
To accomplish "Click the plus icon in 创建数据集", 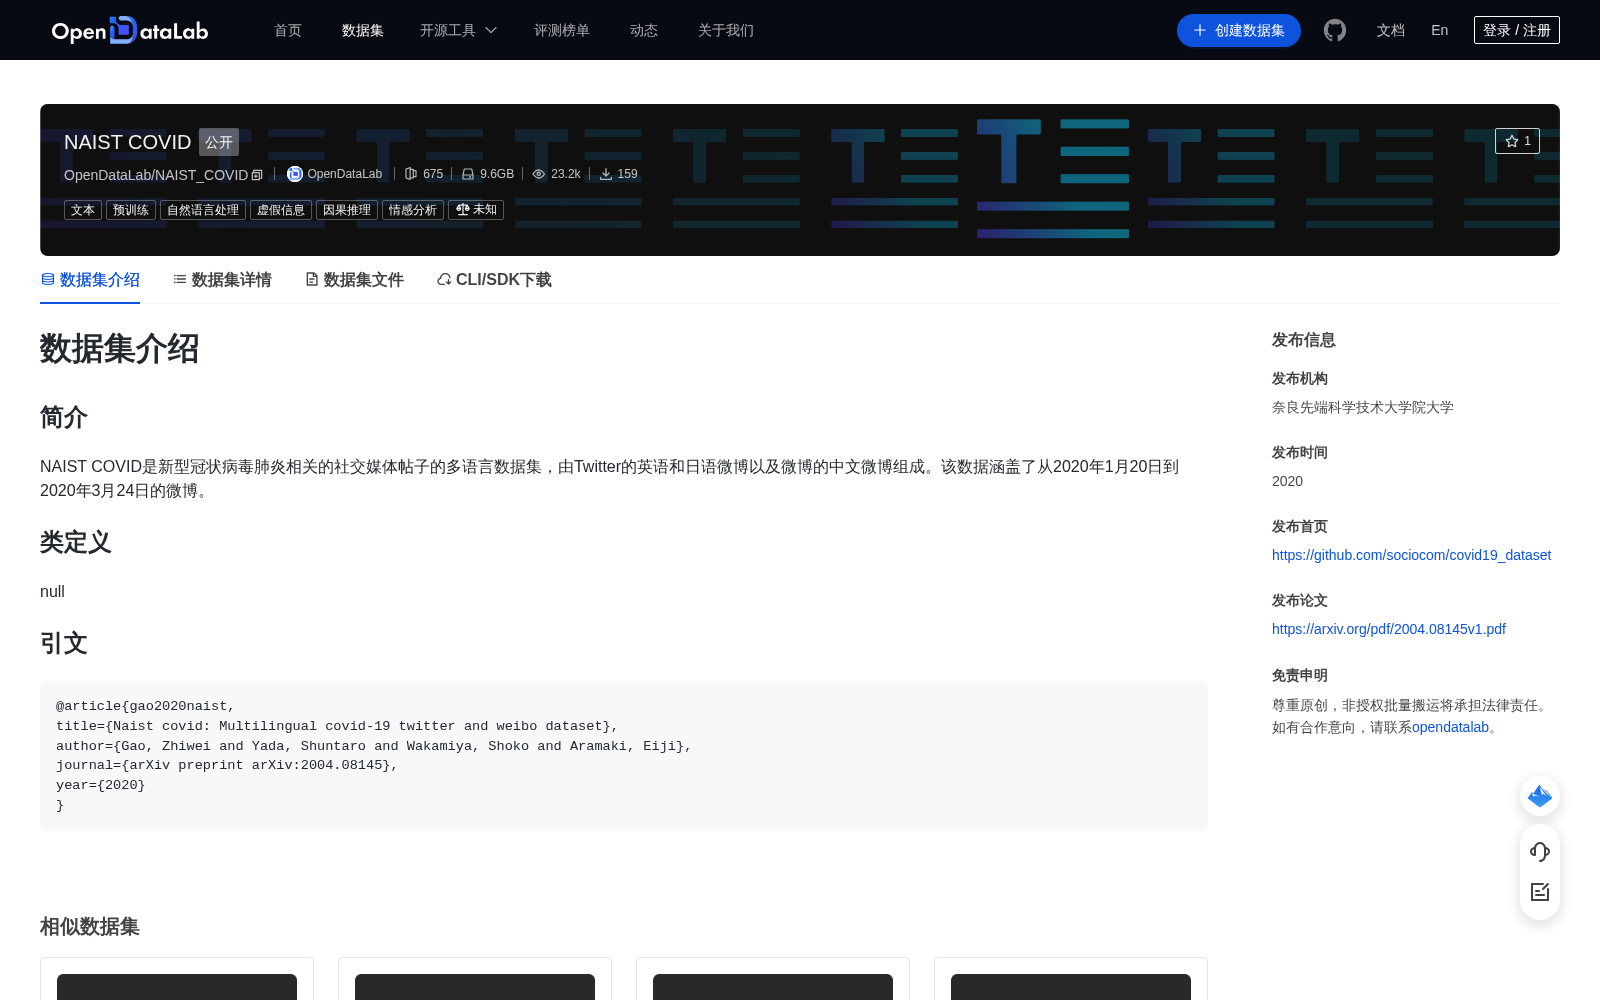I will 1200,31.
